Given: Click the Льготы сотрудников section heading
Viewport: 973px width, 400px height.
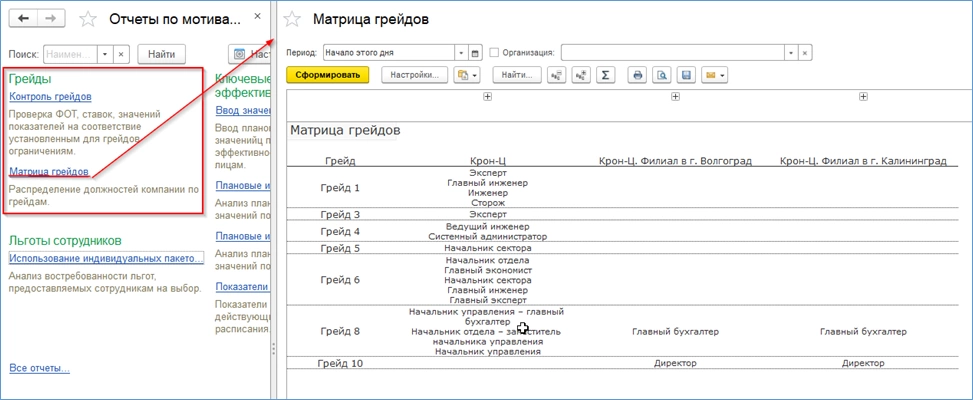Looking at the screenshot, I should (65, 241).
